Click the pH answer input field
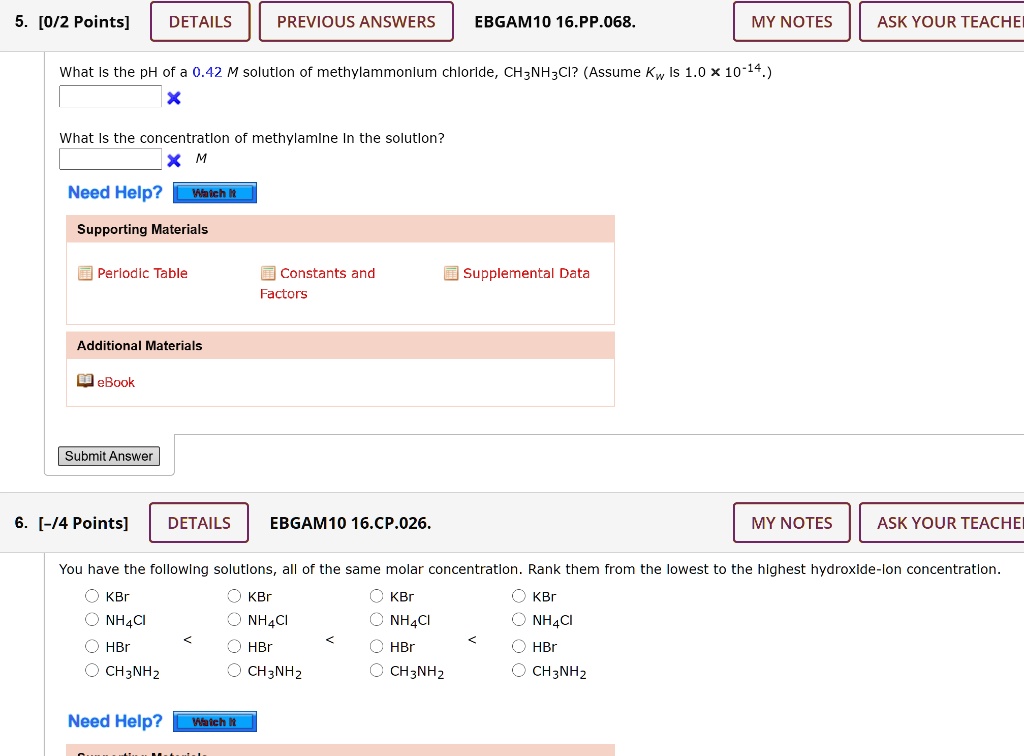The width and height of the screenshot is (1024, 756). (x=110, y=97)
